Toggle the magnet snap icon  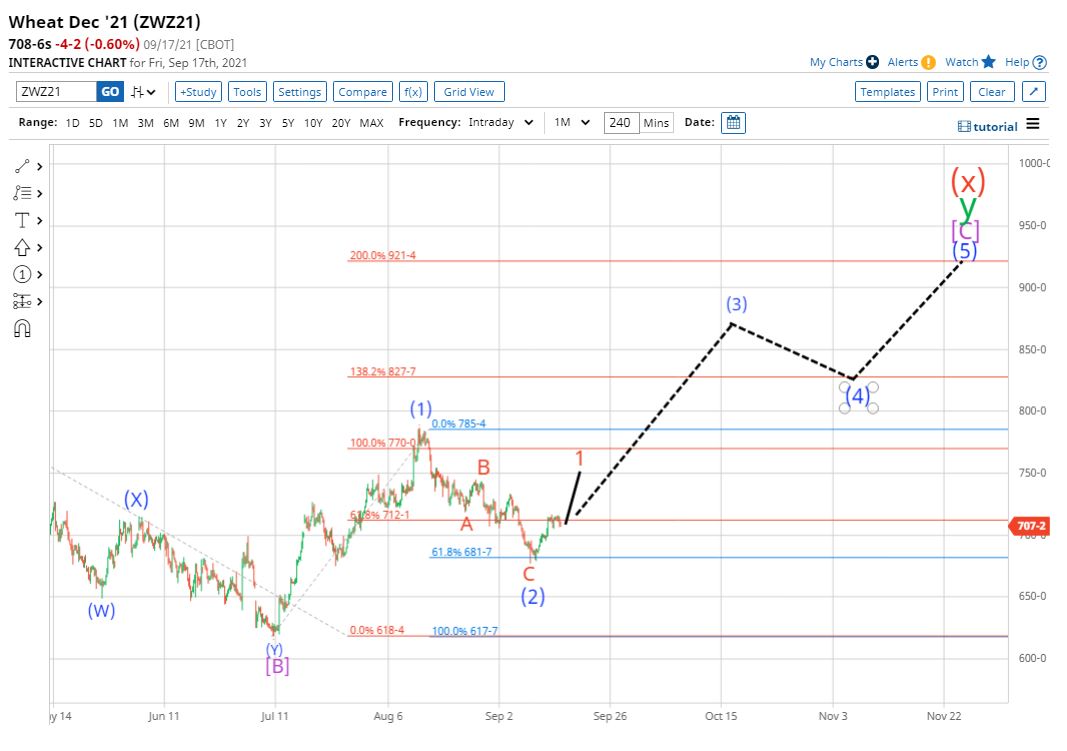tap(22, 329)
